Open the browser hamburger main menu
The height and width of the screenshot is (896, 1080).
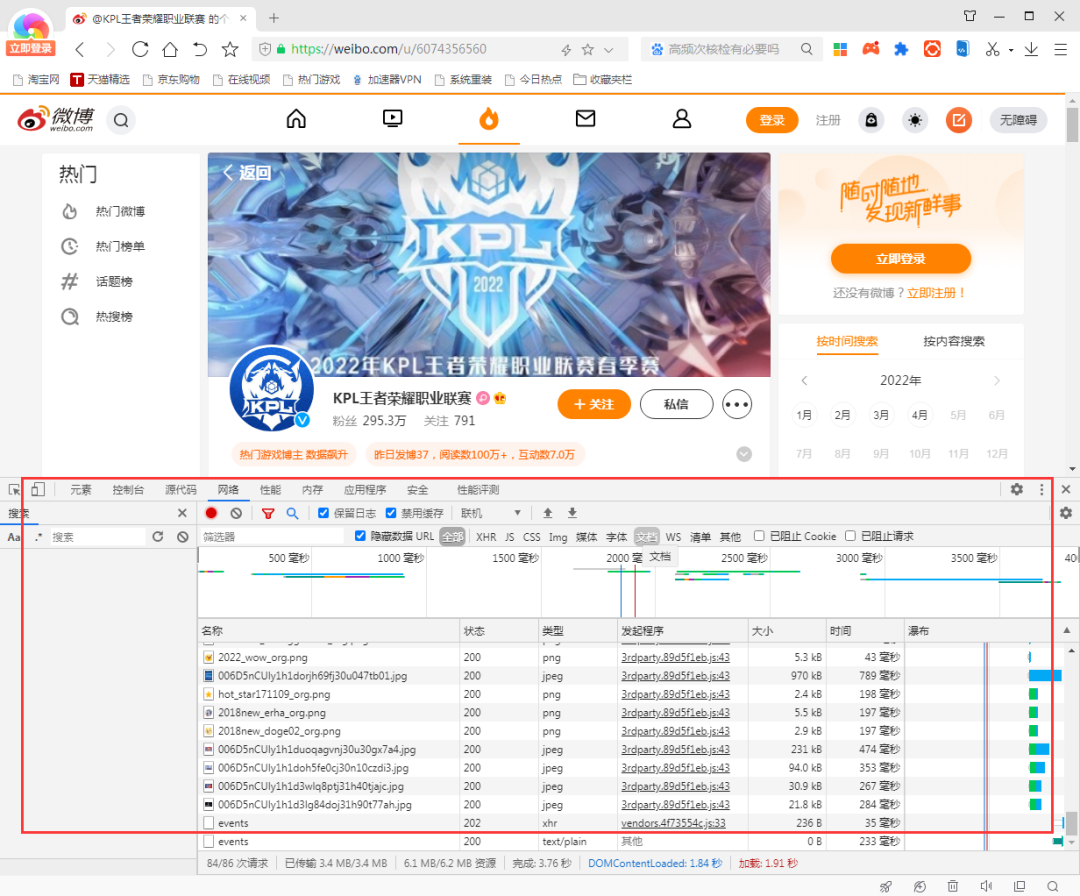[1061, 49]
